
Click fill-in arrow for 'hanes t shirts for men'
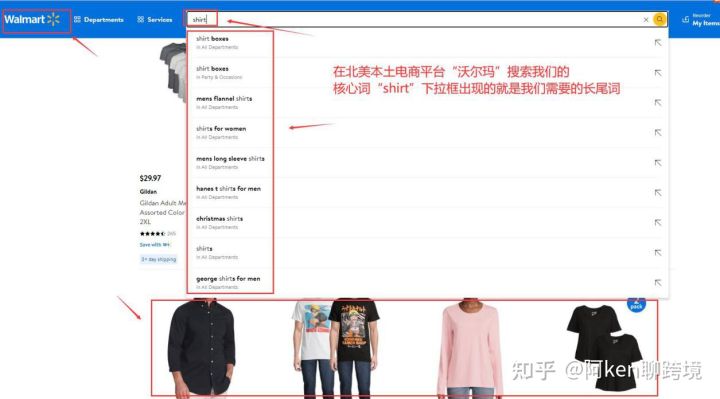pyautogui.click(x=658, y=192)
